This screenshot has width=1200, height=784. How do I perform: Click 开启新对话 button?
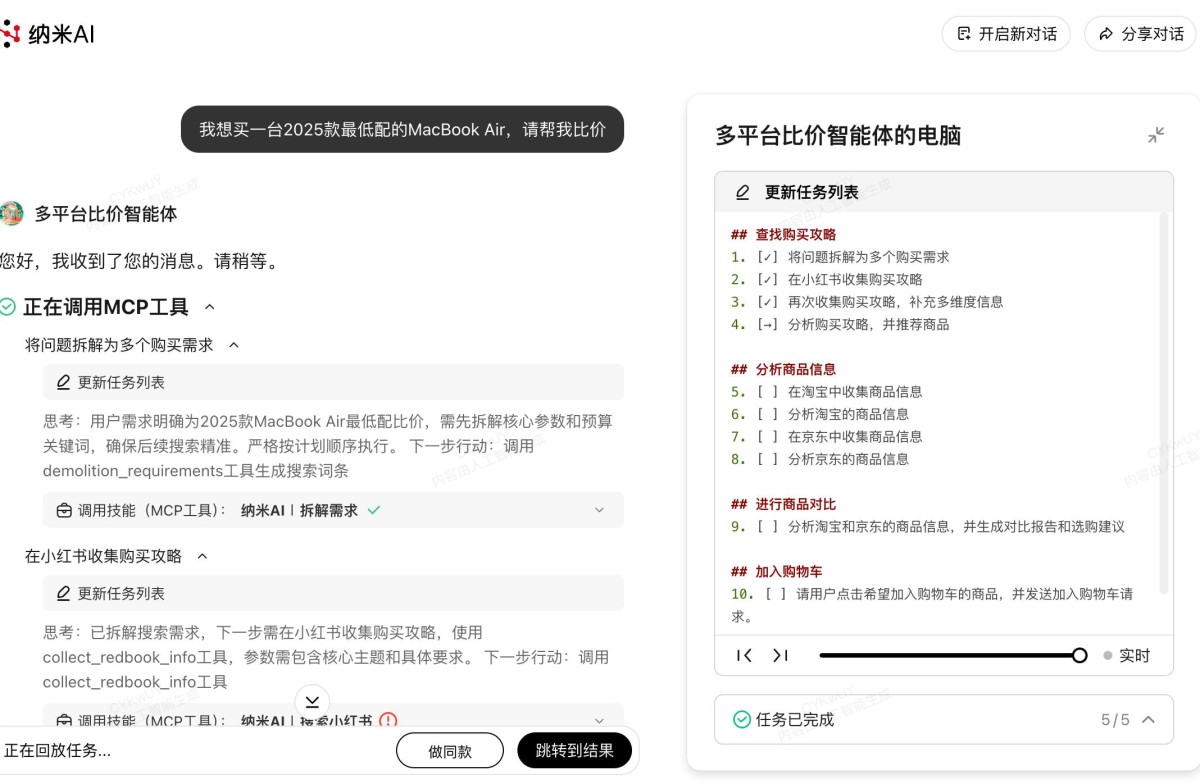tap(1006, 34)
